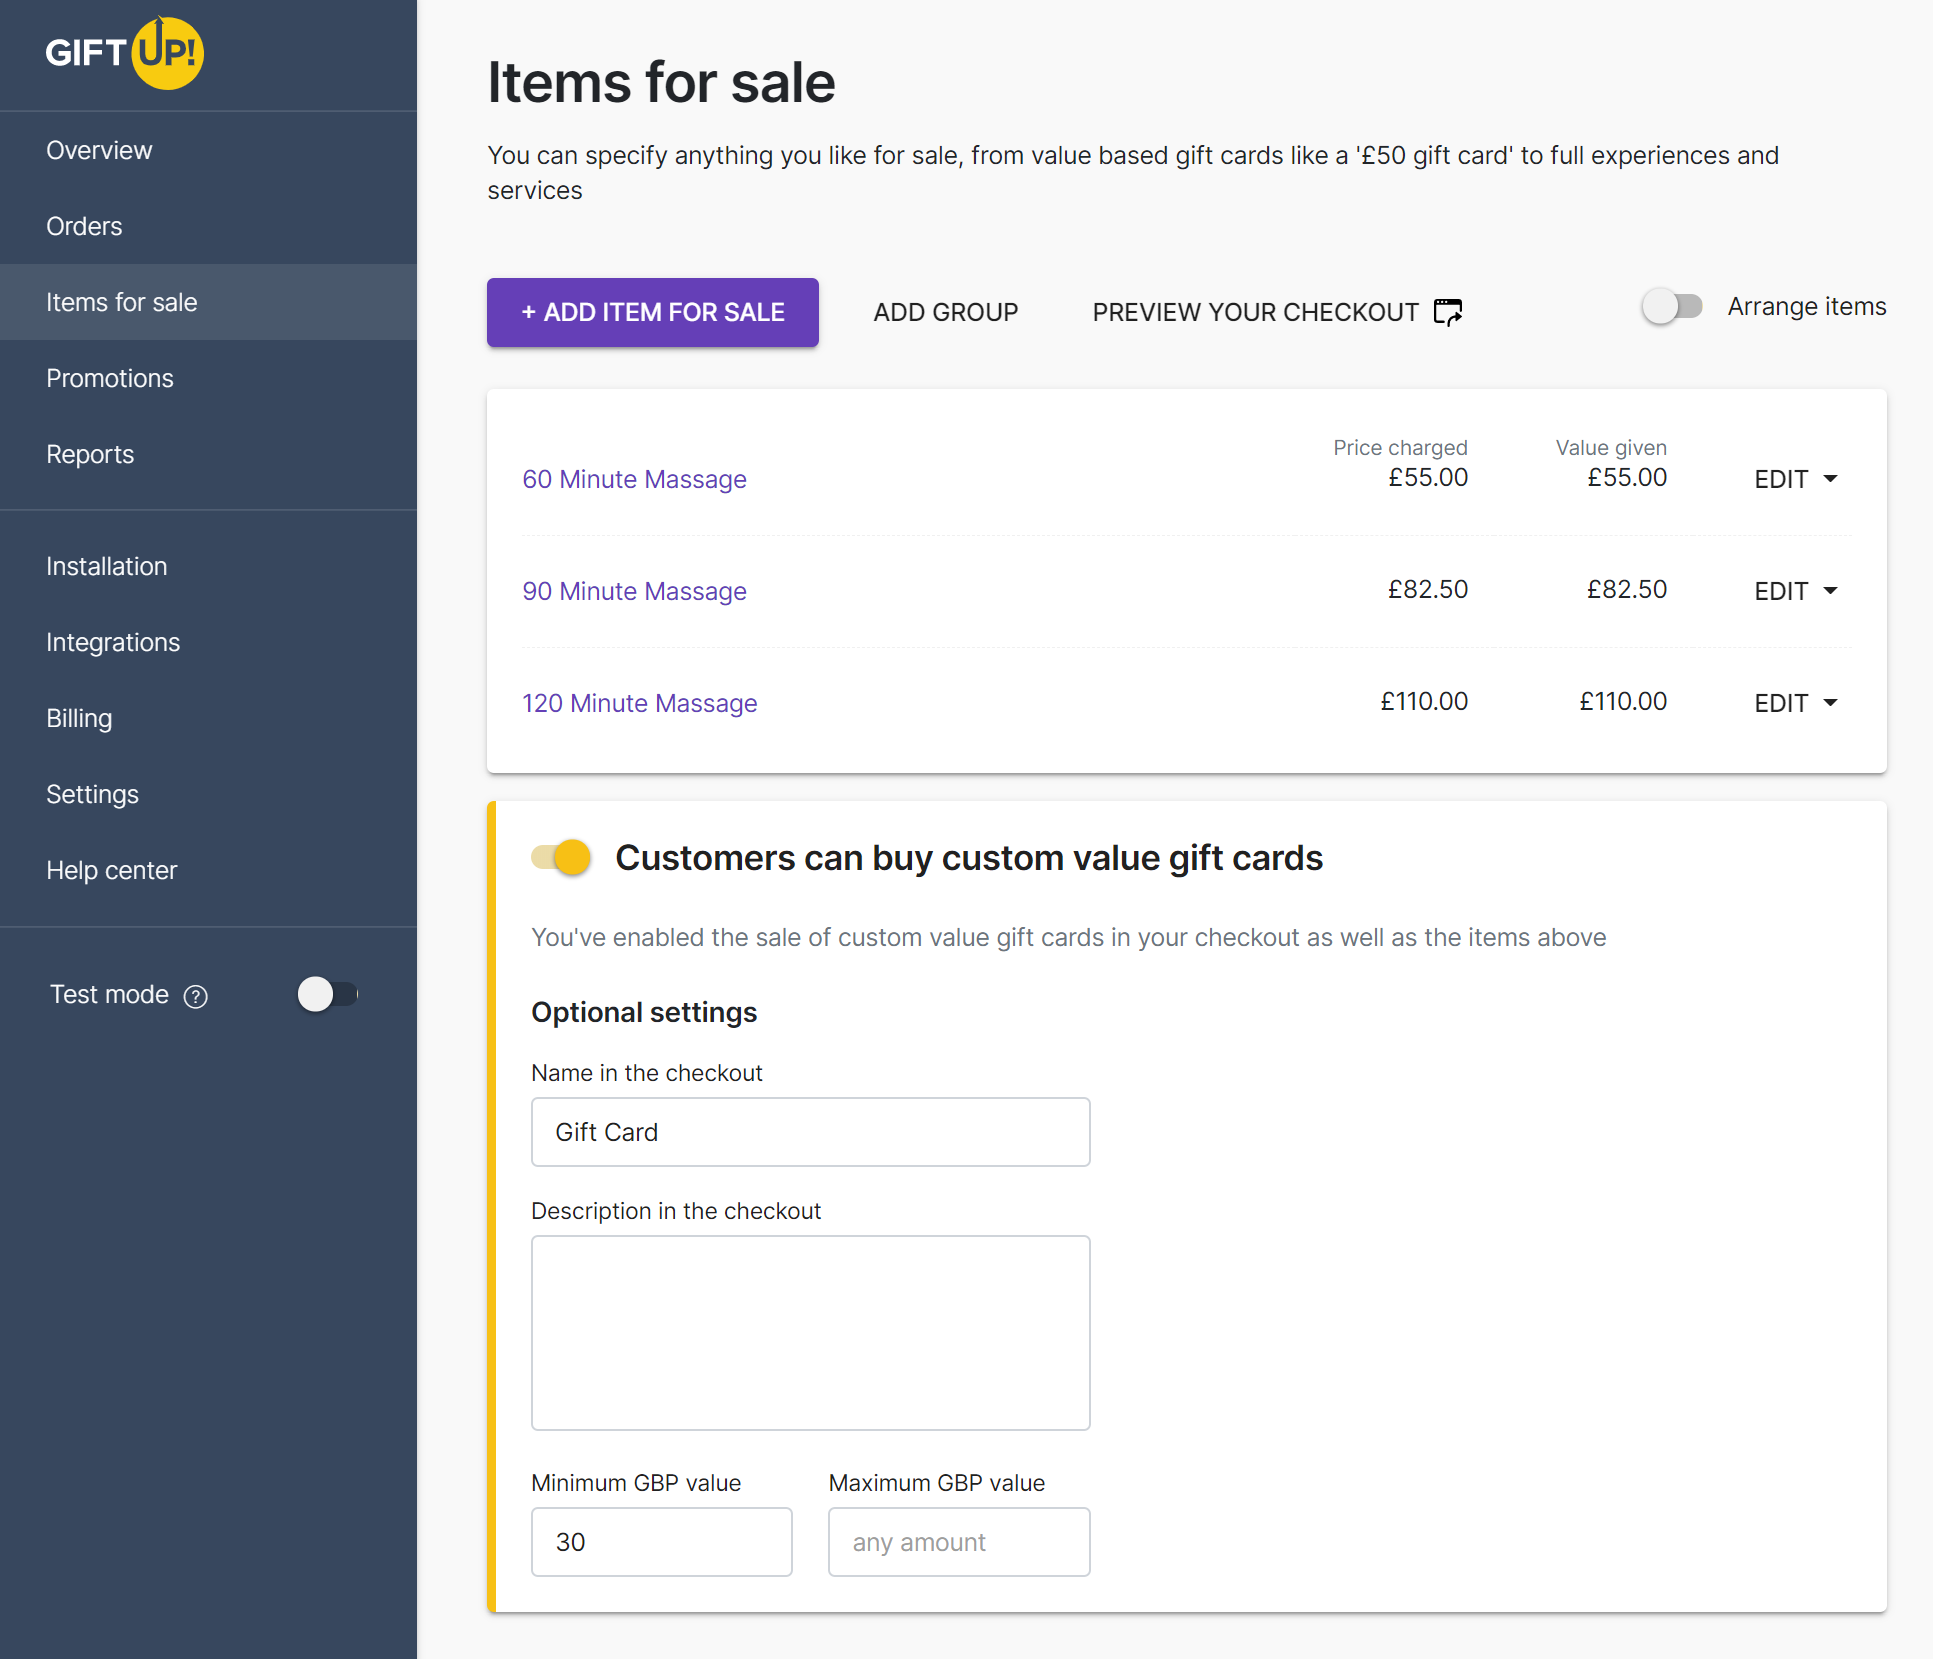Open the Settings page
1933x1659 pixels.
(x=208, y=794)
